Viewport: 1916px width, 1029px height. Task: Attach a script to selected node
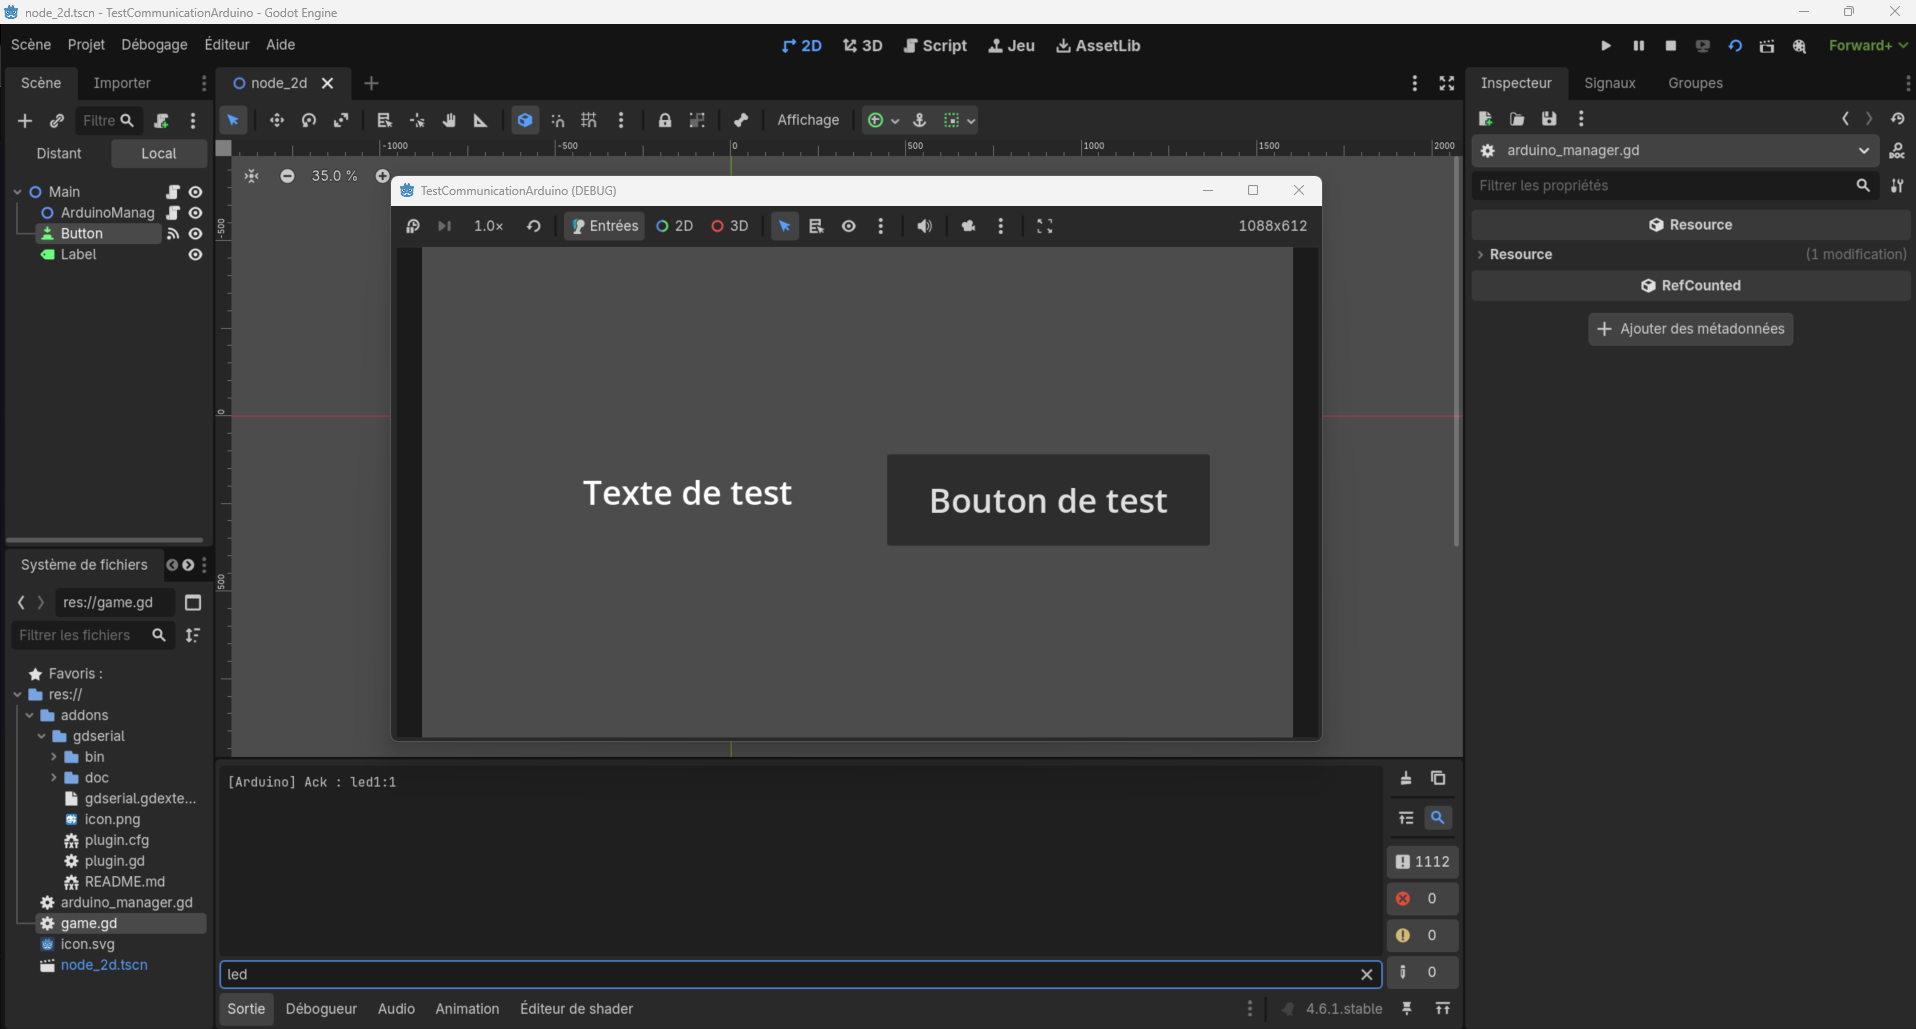pos(161,120)
